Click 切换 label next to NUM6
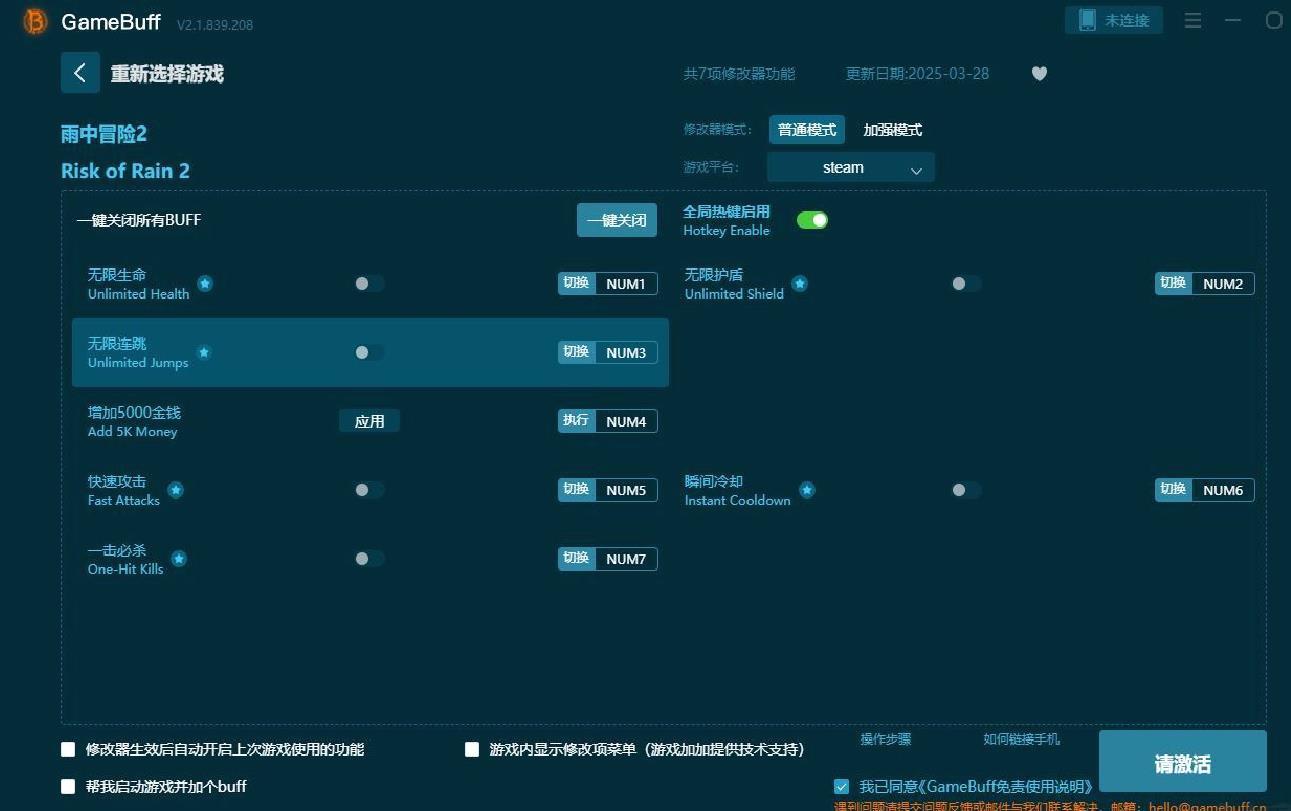1291x811 pixels. (1173, 489)
